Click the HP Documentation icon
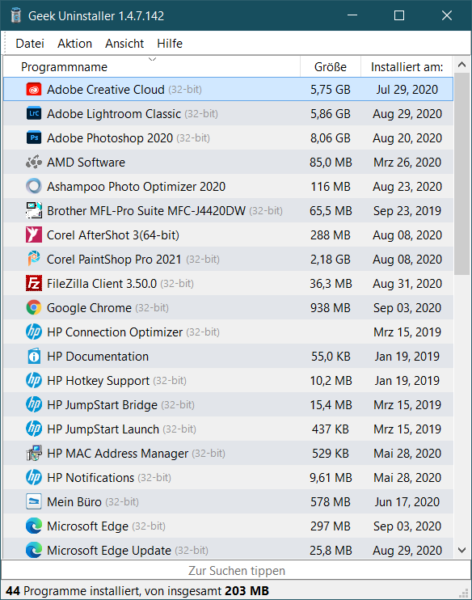 coord(34,356)
